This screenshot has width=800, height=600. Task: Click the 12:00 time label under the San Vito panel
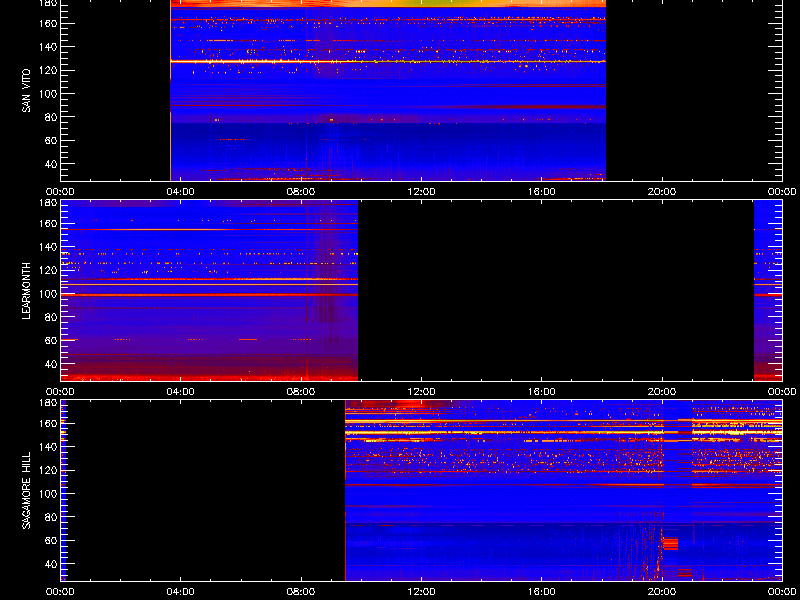421,192
